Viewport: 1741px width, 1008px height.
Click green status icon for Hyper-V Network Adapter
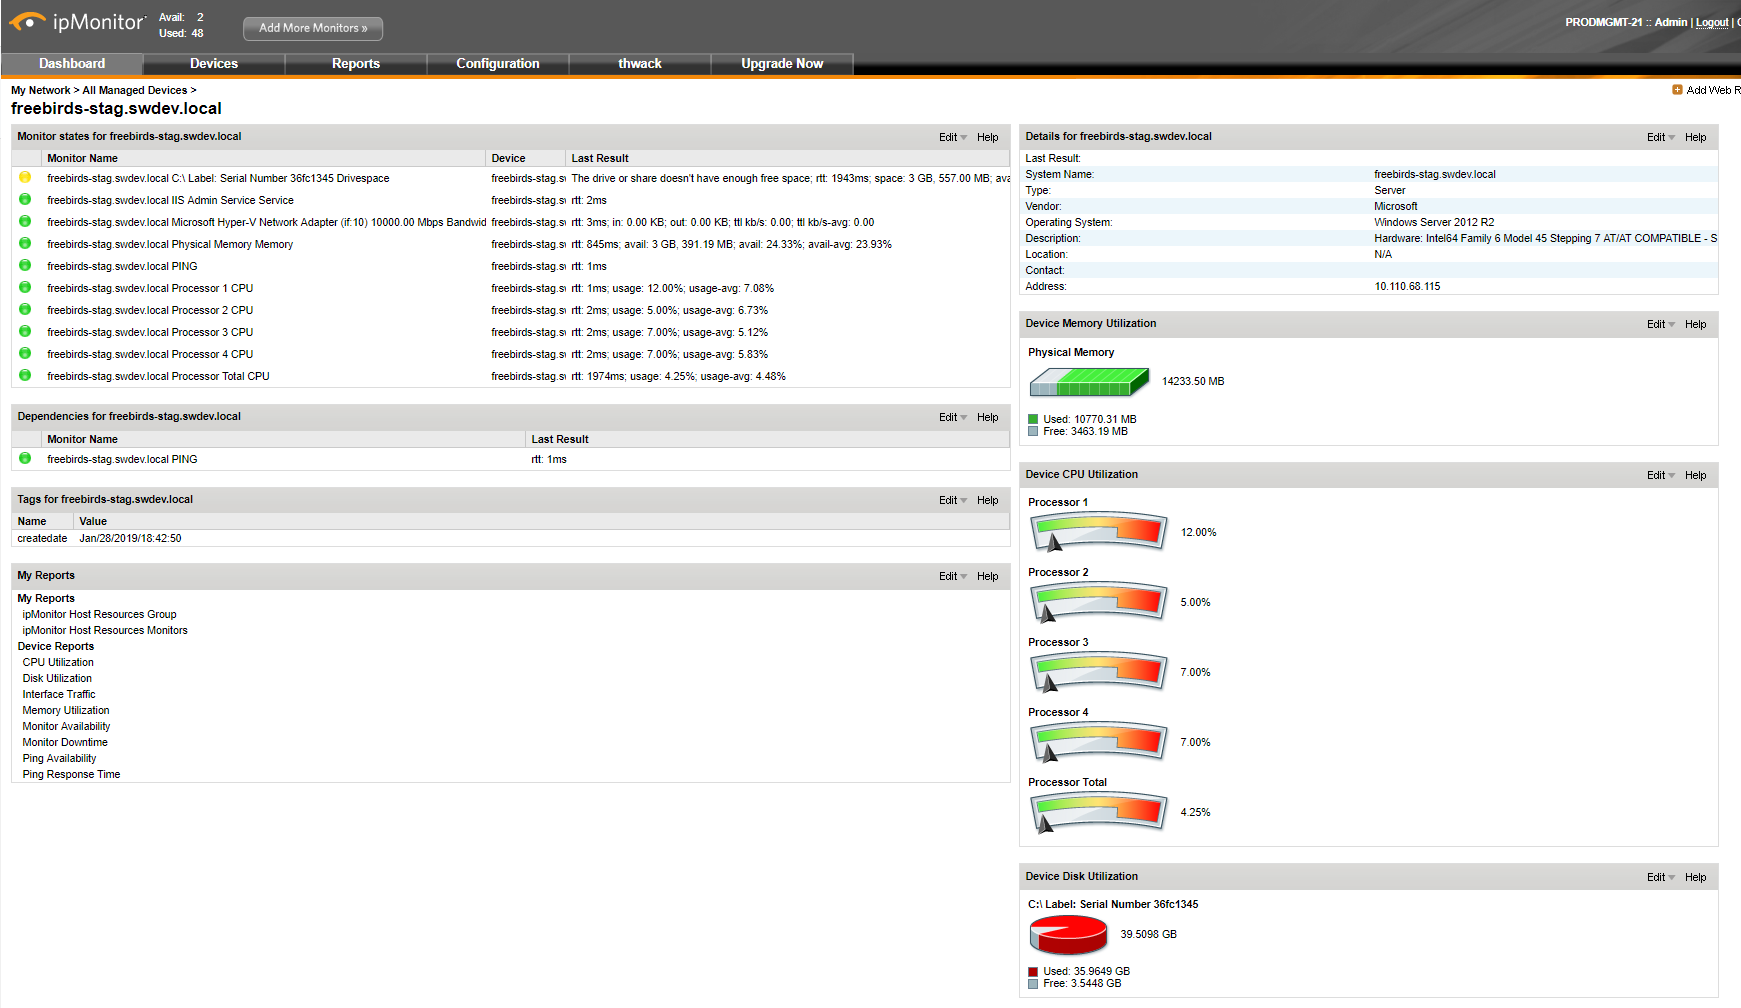[25, 222]
